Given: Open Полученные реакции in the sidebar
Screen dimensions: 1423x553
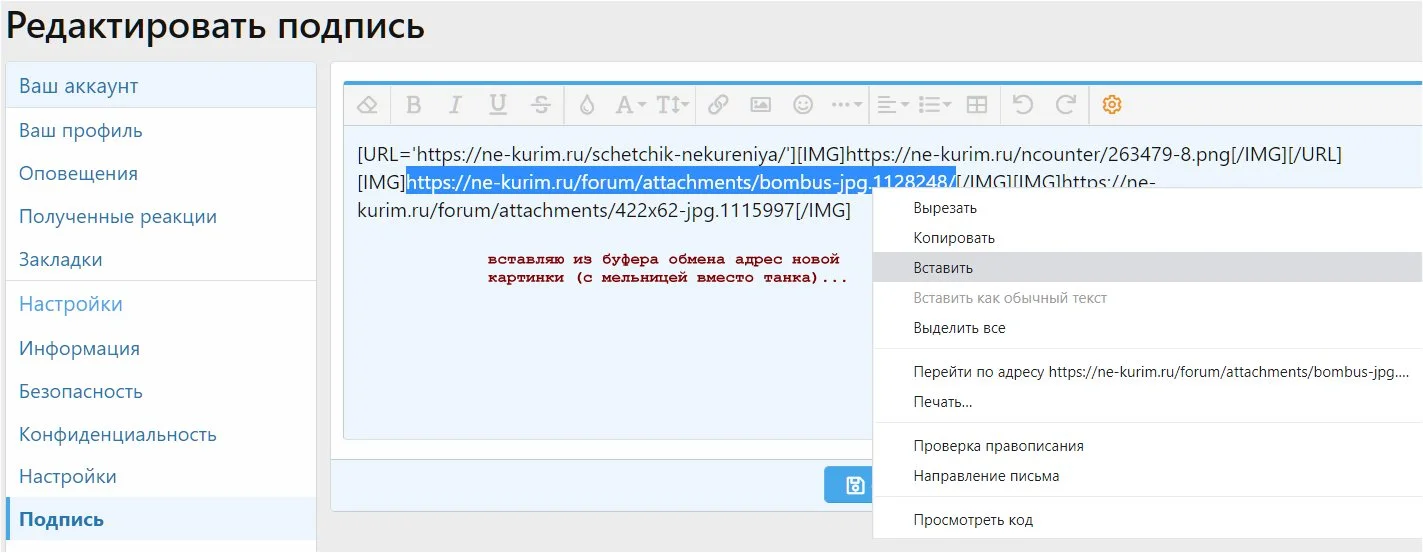Looking at the screenshot, I should pos(161,217).
